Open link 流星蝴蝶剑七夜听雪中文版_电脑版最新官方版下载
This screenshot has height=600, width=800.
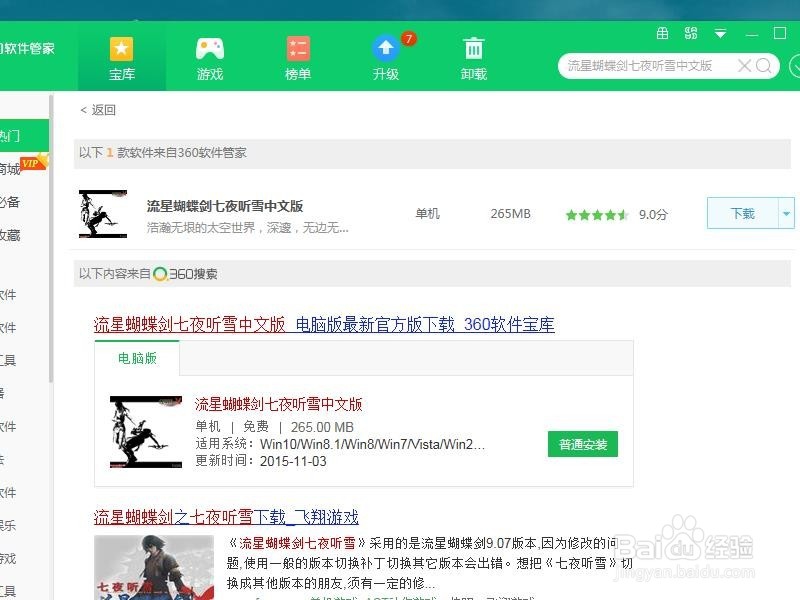tap(324, 325)
